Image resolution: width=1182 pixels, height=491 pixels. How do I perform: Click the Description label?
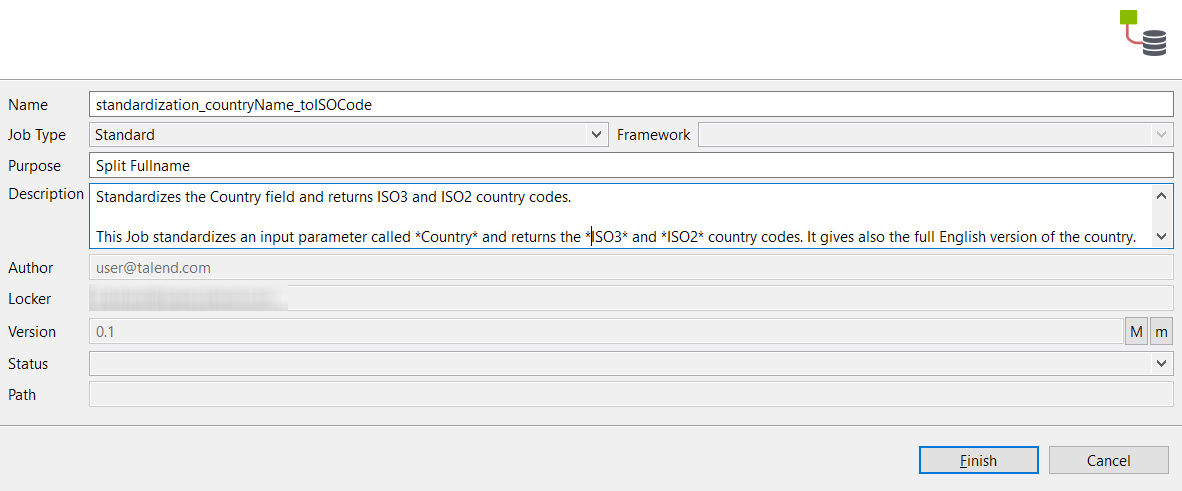(46, 194)
